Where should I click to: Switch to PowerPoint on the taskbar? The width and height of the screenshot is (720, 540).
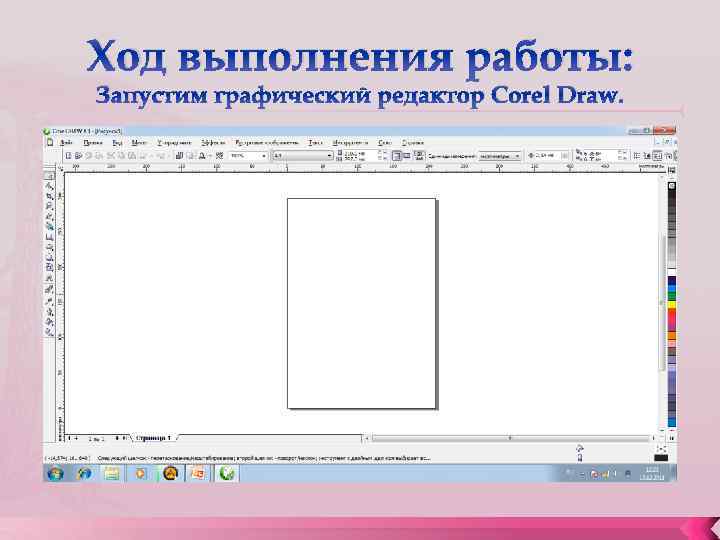(x=197, y=473)
